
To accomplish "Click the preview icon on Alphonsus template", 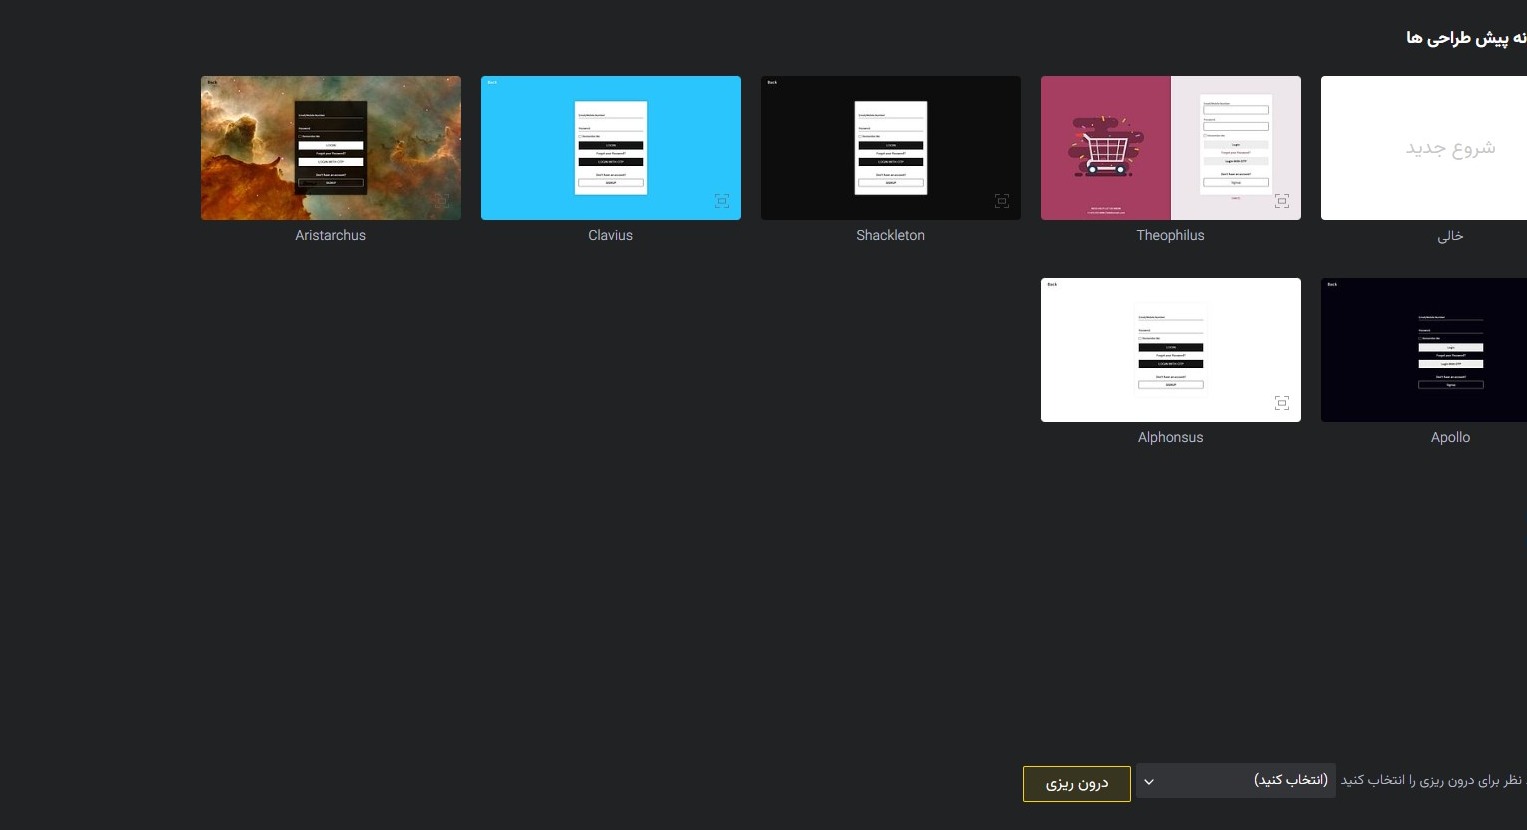I will [x=1281, y=403].
